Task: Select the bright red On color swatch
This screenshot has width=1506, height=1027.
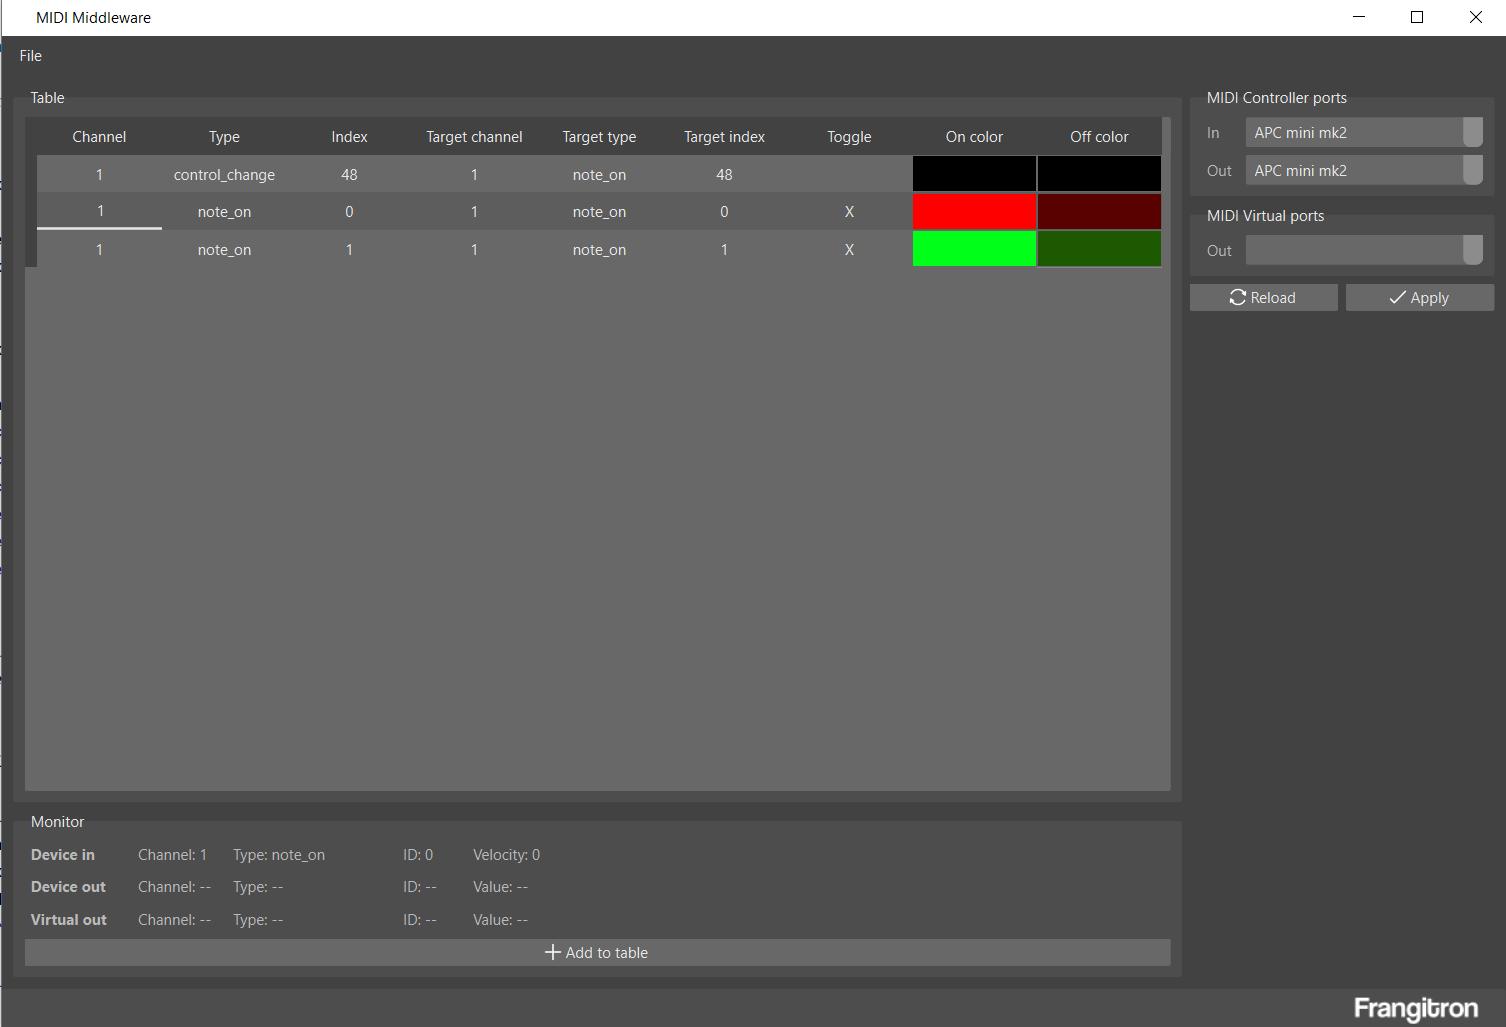Action: click(974, 212)
